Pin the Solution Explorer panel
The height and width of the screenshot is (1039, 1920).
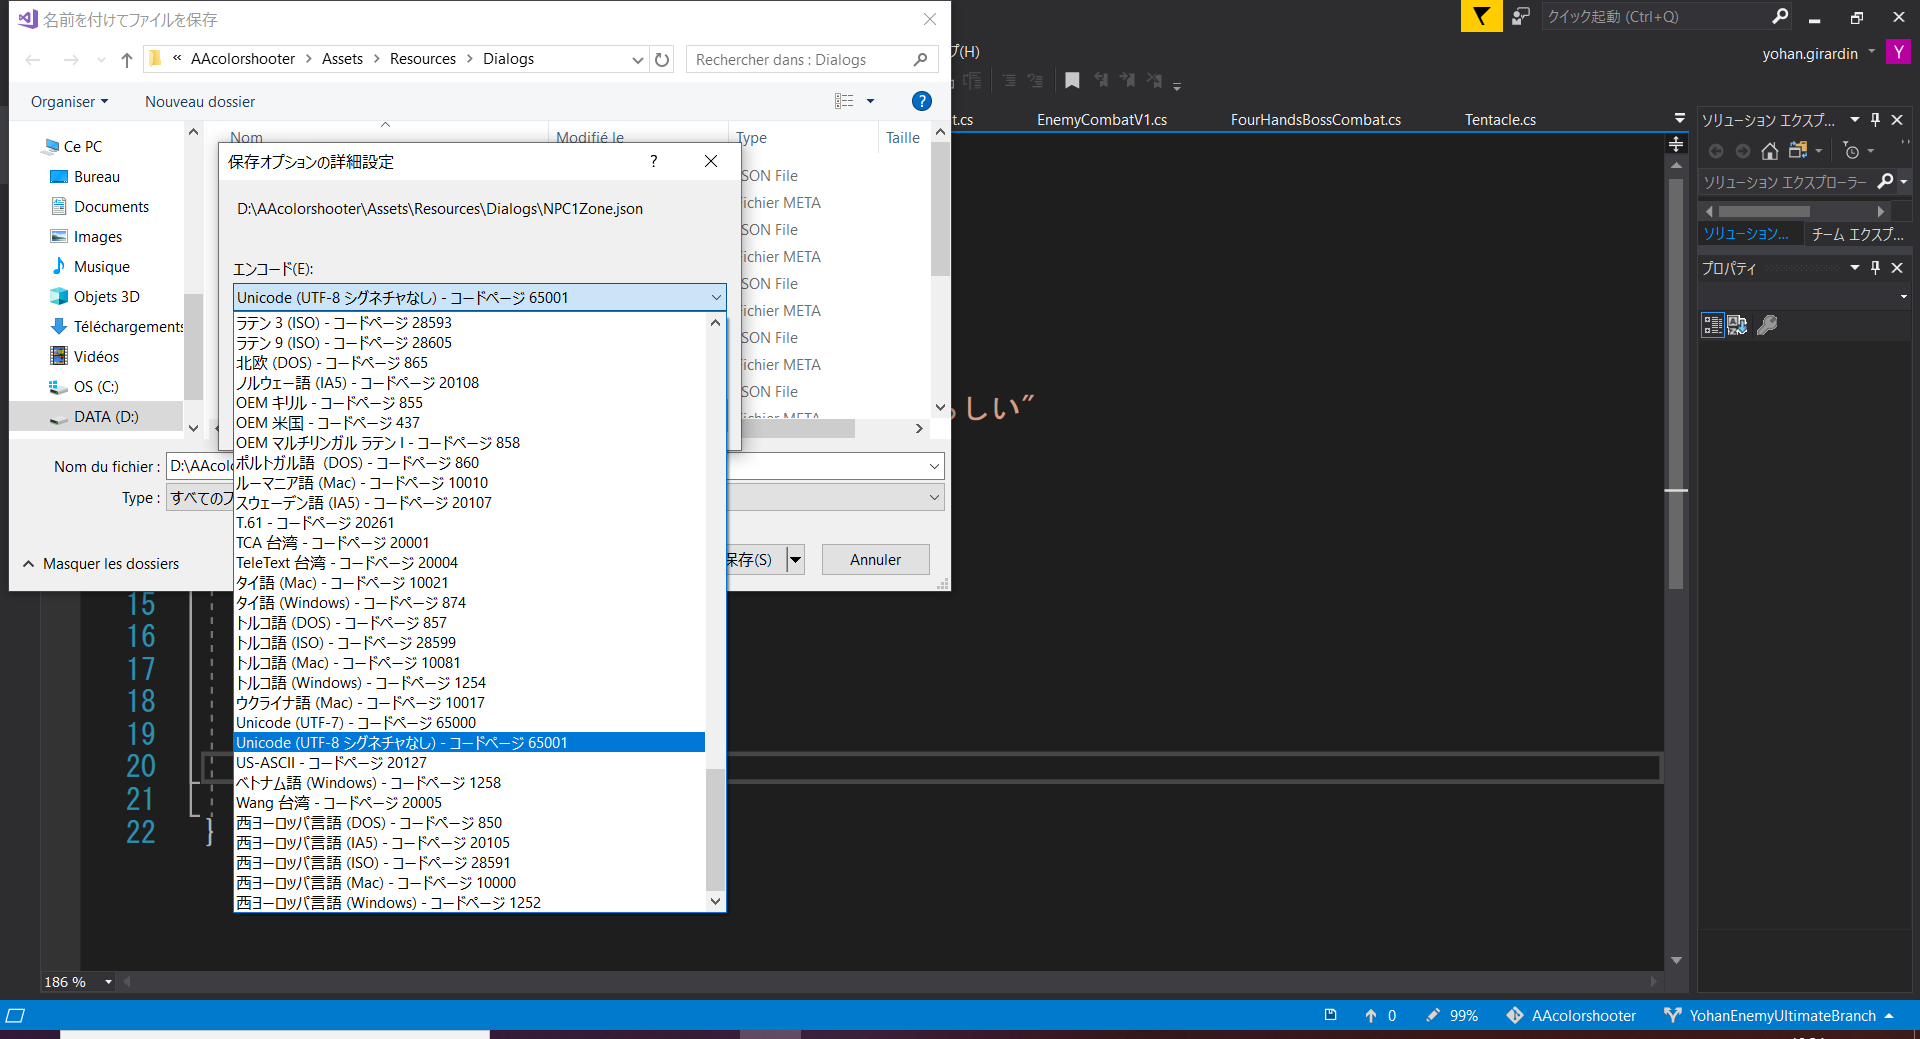click(1875, 119)
